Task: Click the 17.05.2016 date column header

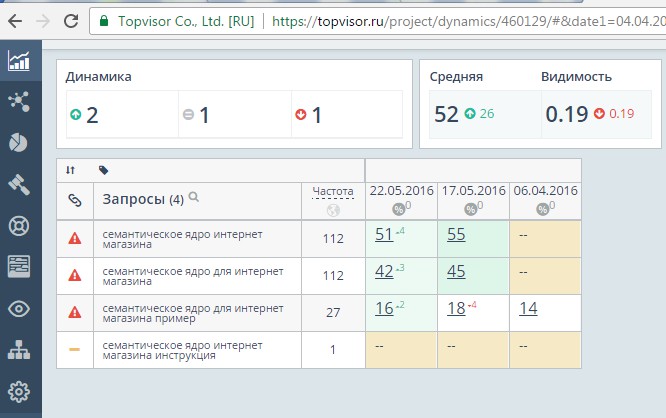Action: click(x=474, y=191)
